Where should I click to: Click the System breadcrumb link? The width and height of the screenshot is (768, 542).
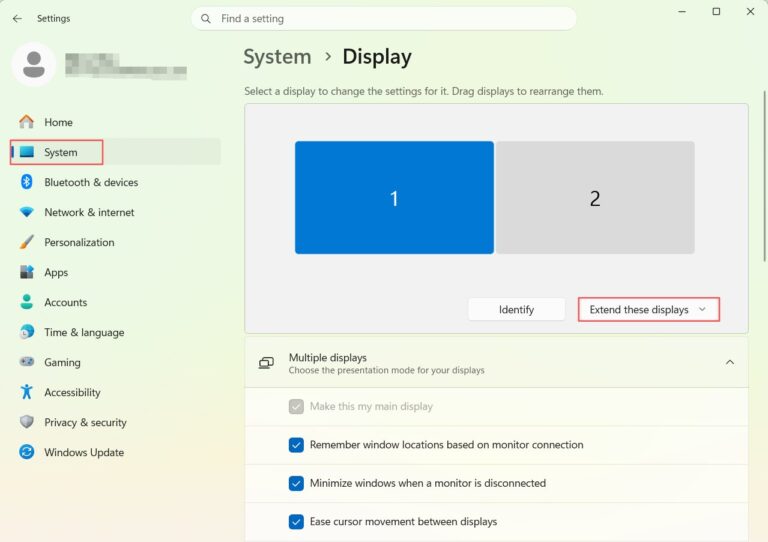(277, 57)
